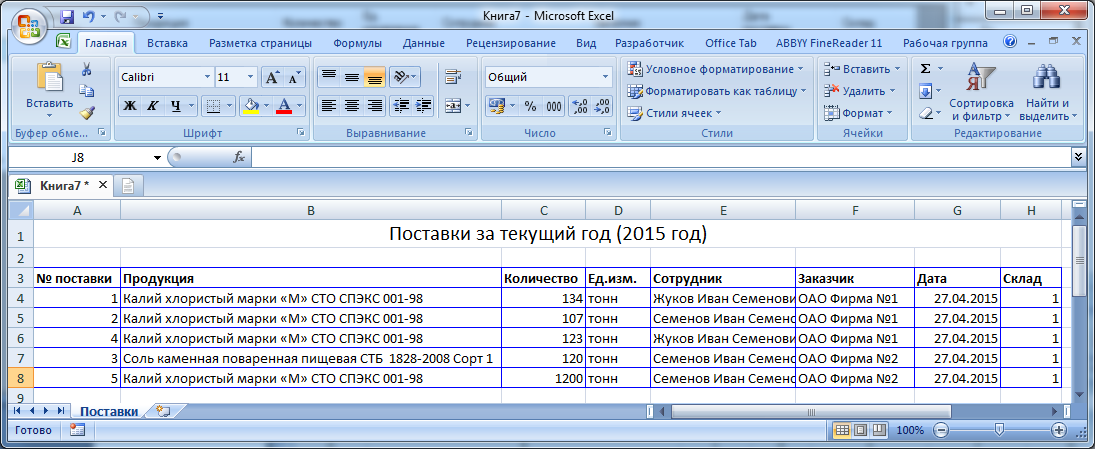This screenshot has width=1095, height=449.
Task: Click the AutoSum sigma icon
Action: click(x=925, y=69)
